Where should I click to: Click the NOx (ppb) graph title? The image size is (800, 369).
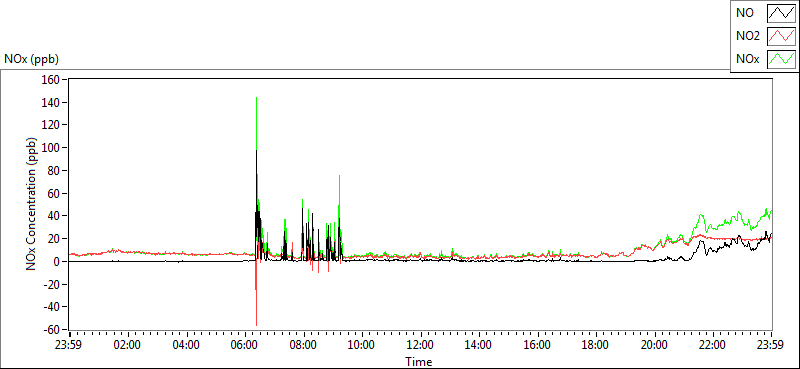(32, 59)
